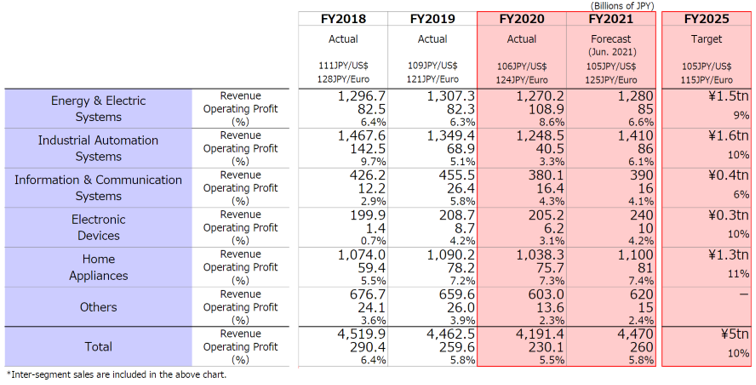Click the Industrial Automation Systems label
Image resolution: width=756 pixels, height=385 pixels.
[x=98, y=148]
